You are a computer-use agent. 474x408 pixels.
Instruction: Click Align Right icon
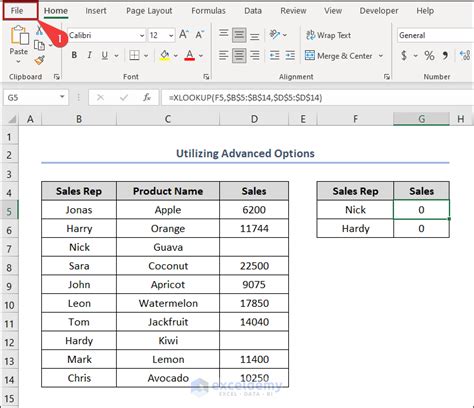point(254,55)
